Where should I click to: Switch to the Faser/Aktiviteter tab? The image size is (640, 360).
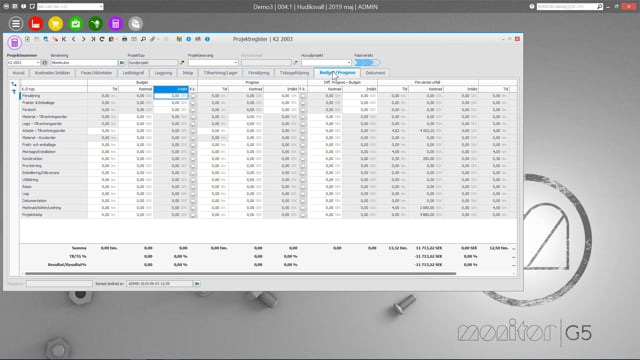click(97, 73)
